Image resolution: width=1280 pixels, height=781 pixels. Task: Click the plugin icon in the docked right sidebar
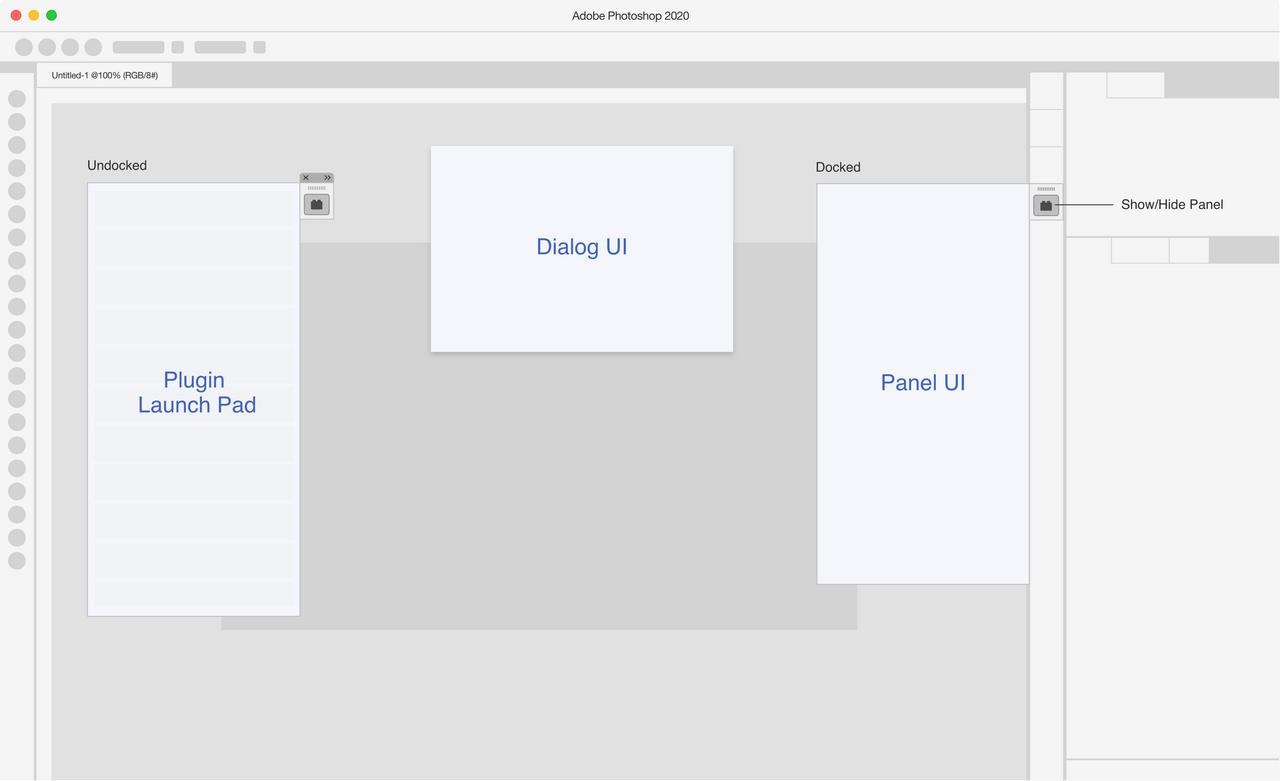pyautogui.click(x=1046, y=205)
